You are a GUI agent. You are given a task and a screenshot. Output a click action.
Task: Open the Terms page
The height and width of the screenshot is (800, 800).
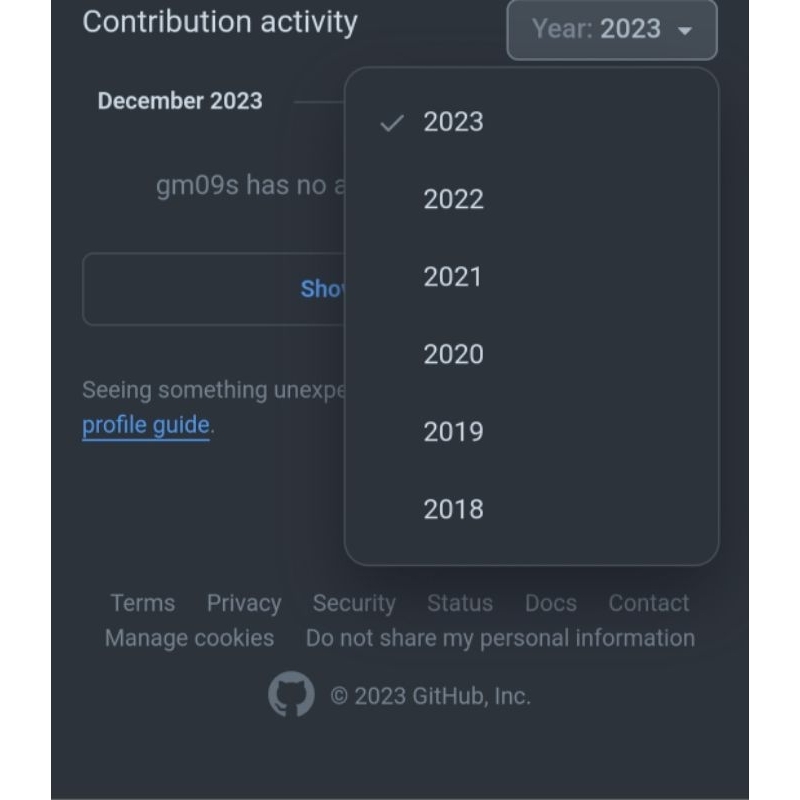[142, 603]
